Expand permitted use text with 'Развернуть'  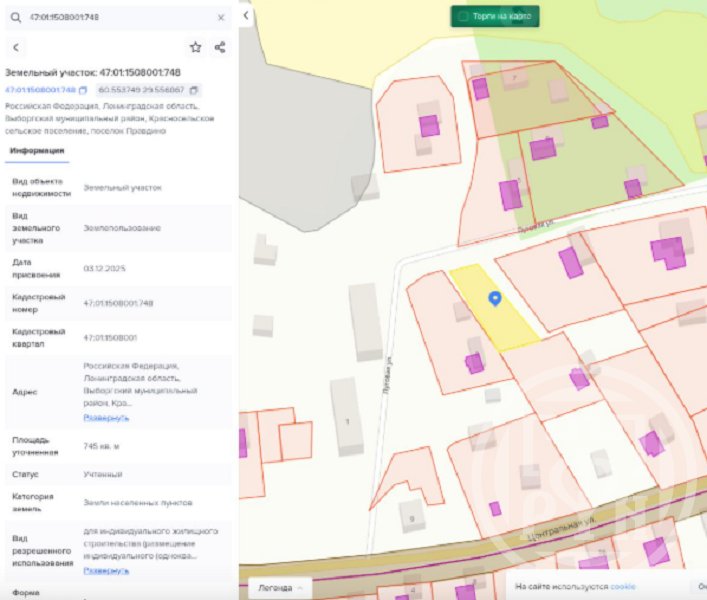tap(106, 570)
